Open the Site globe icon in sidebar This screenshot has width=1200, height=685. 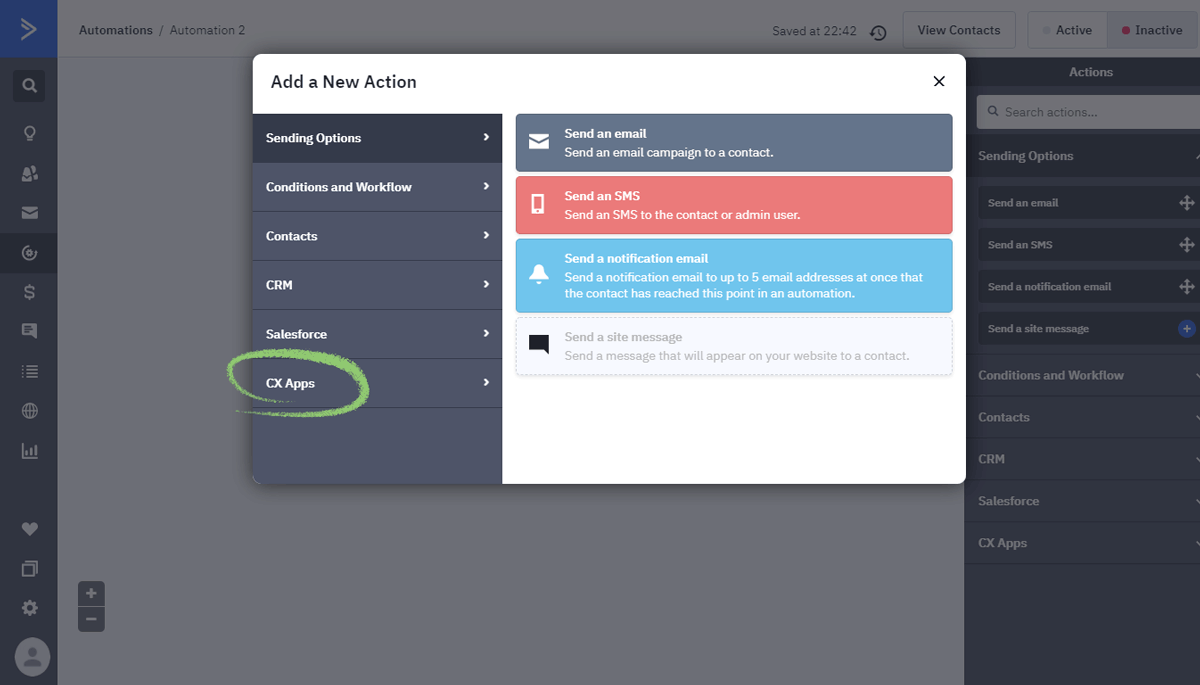pos(30,411)
